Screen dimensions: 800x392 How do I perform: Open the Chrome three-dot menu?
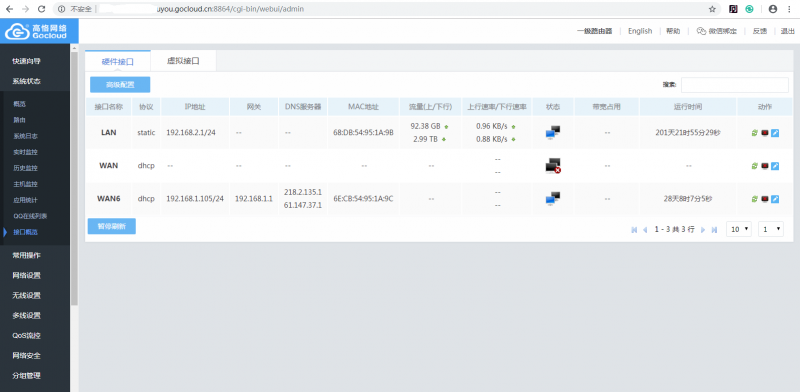(789, 9)
